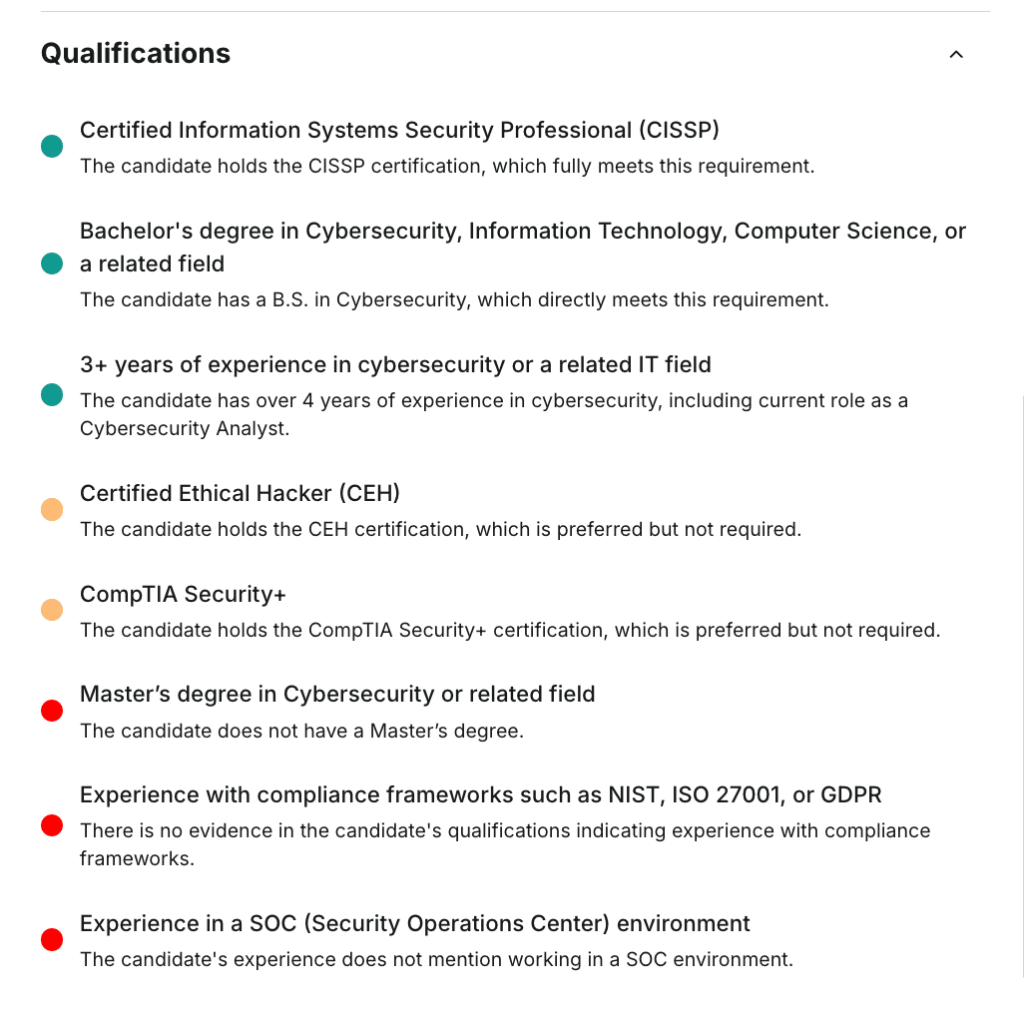The height and width of the screenshot is (1018, 1024).
Task: Click red dot beside Master's degree requirement
Action: click(x=52, y=711)
